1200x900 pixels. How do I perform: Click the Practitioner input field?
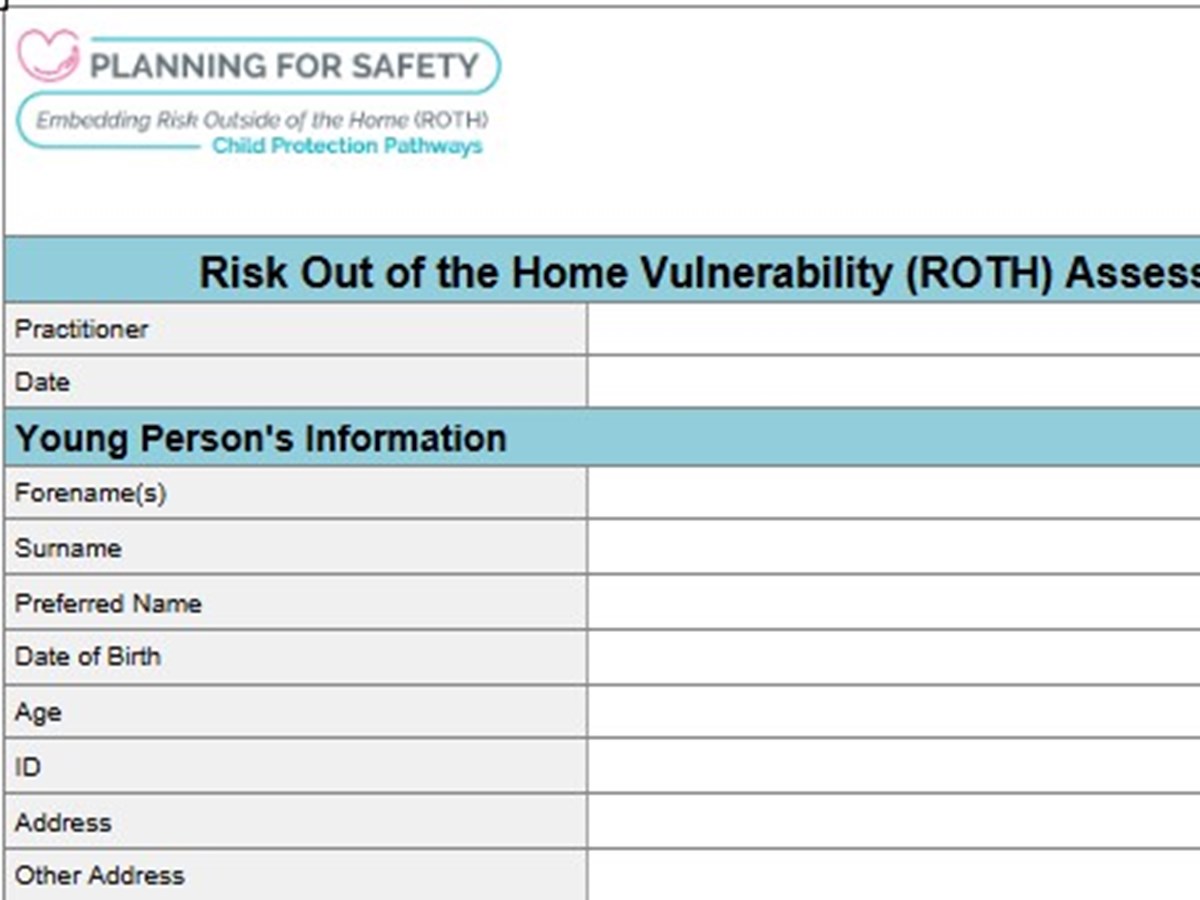click(x=893, y=329)
